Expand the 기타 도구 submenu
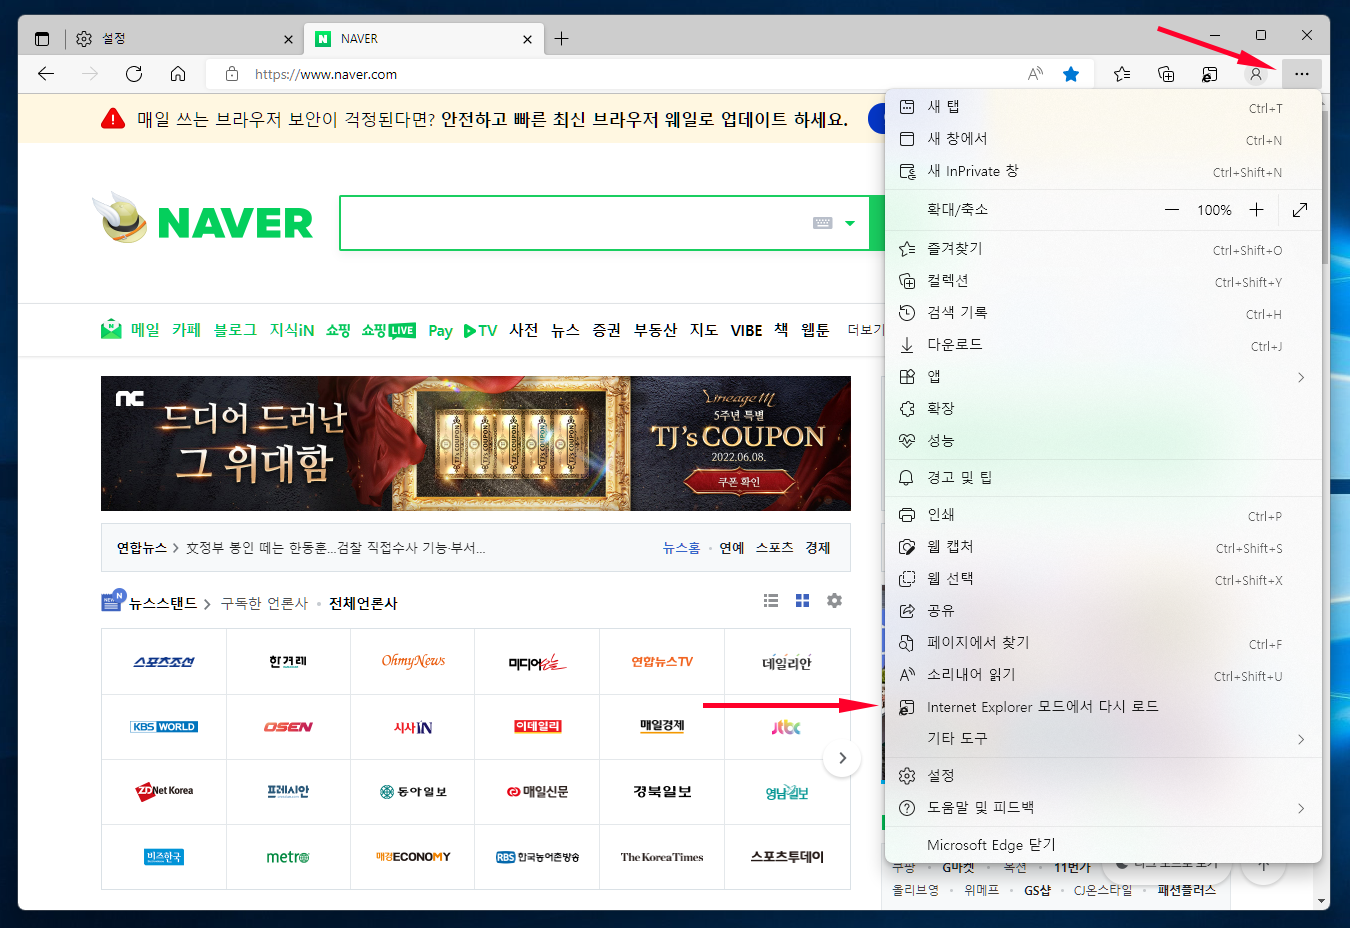The height and width of the screenshot is (928, 1350). pos(1103,739)
